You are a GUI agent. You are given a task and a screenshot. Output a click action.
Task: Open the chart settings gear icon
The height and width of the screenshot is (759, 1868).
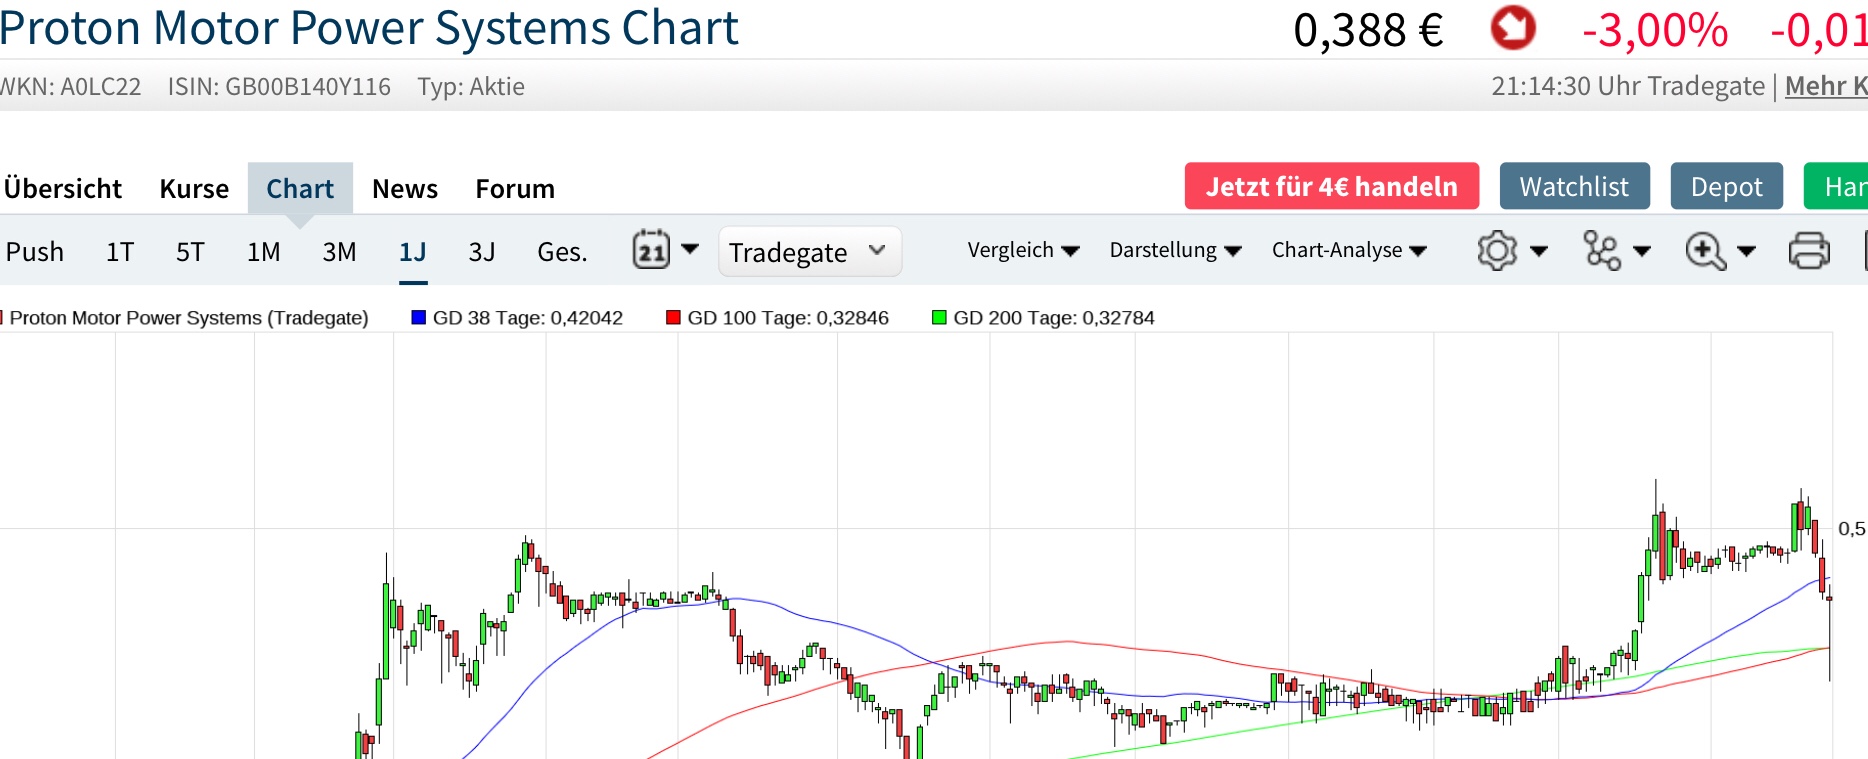click(x=1497, y=250)
